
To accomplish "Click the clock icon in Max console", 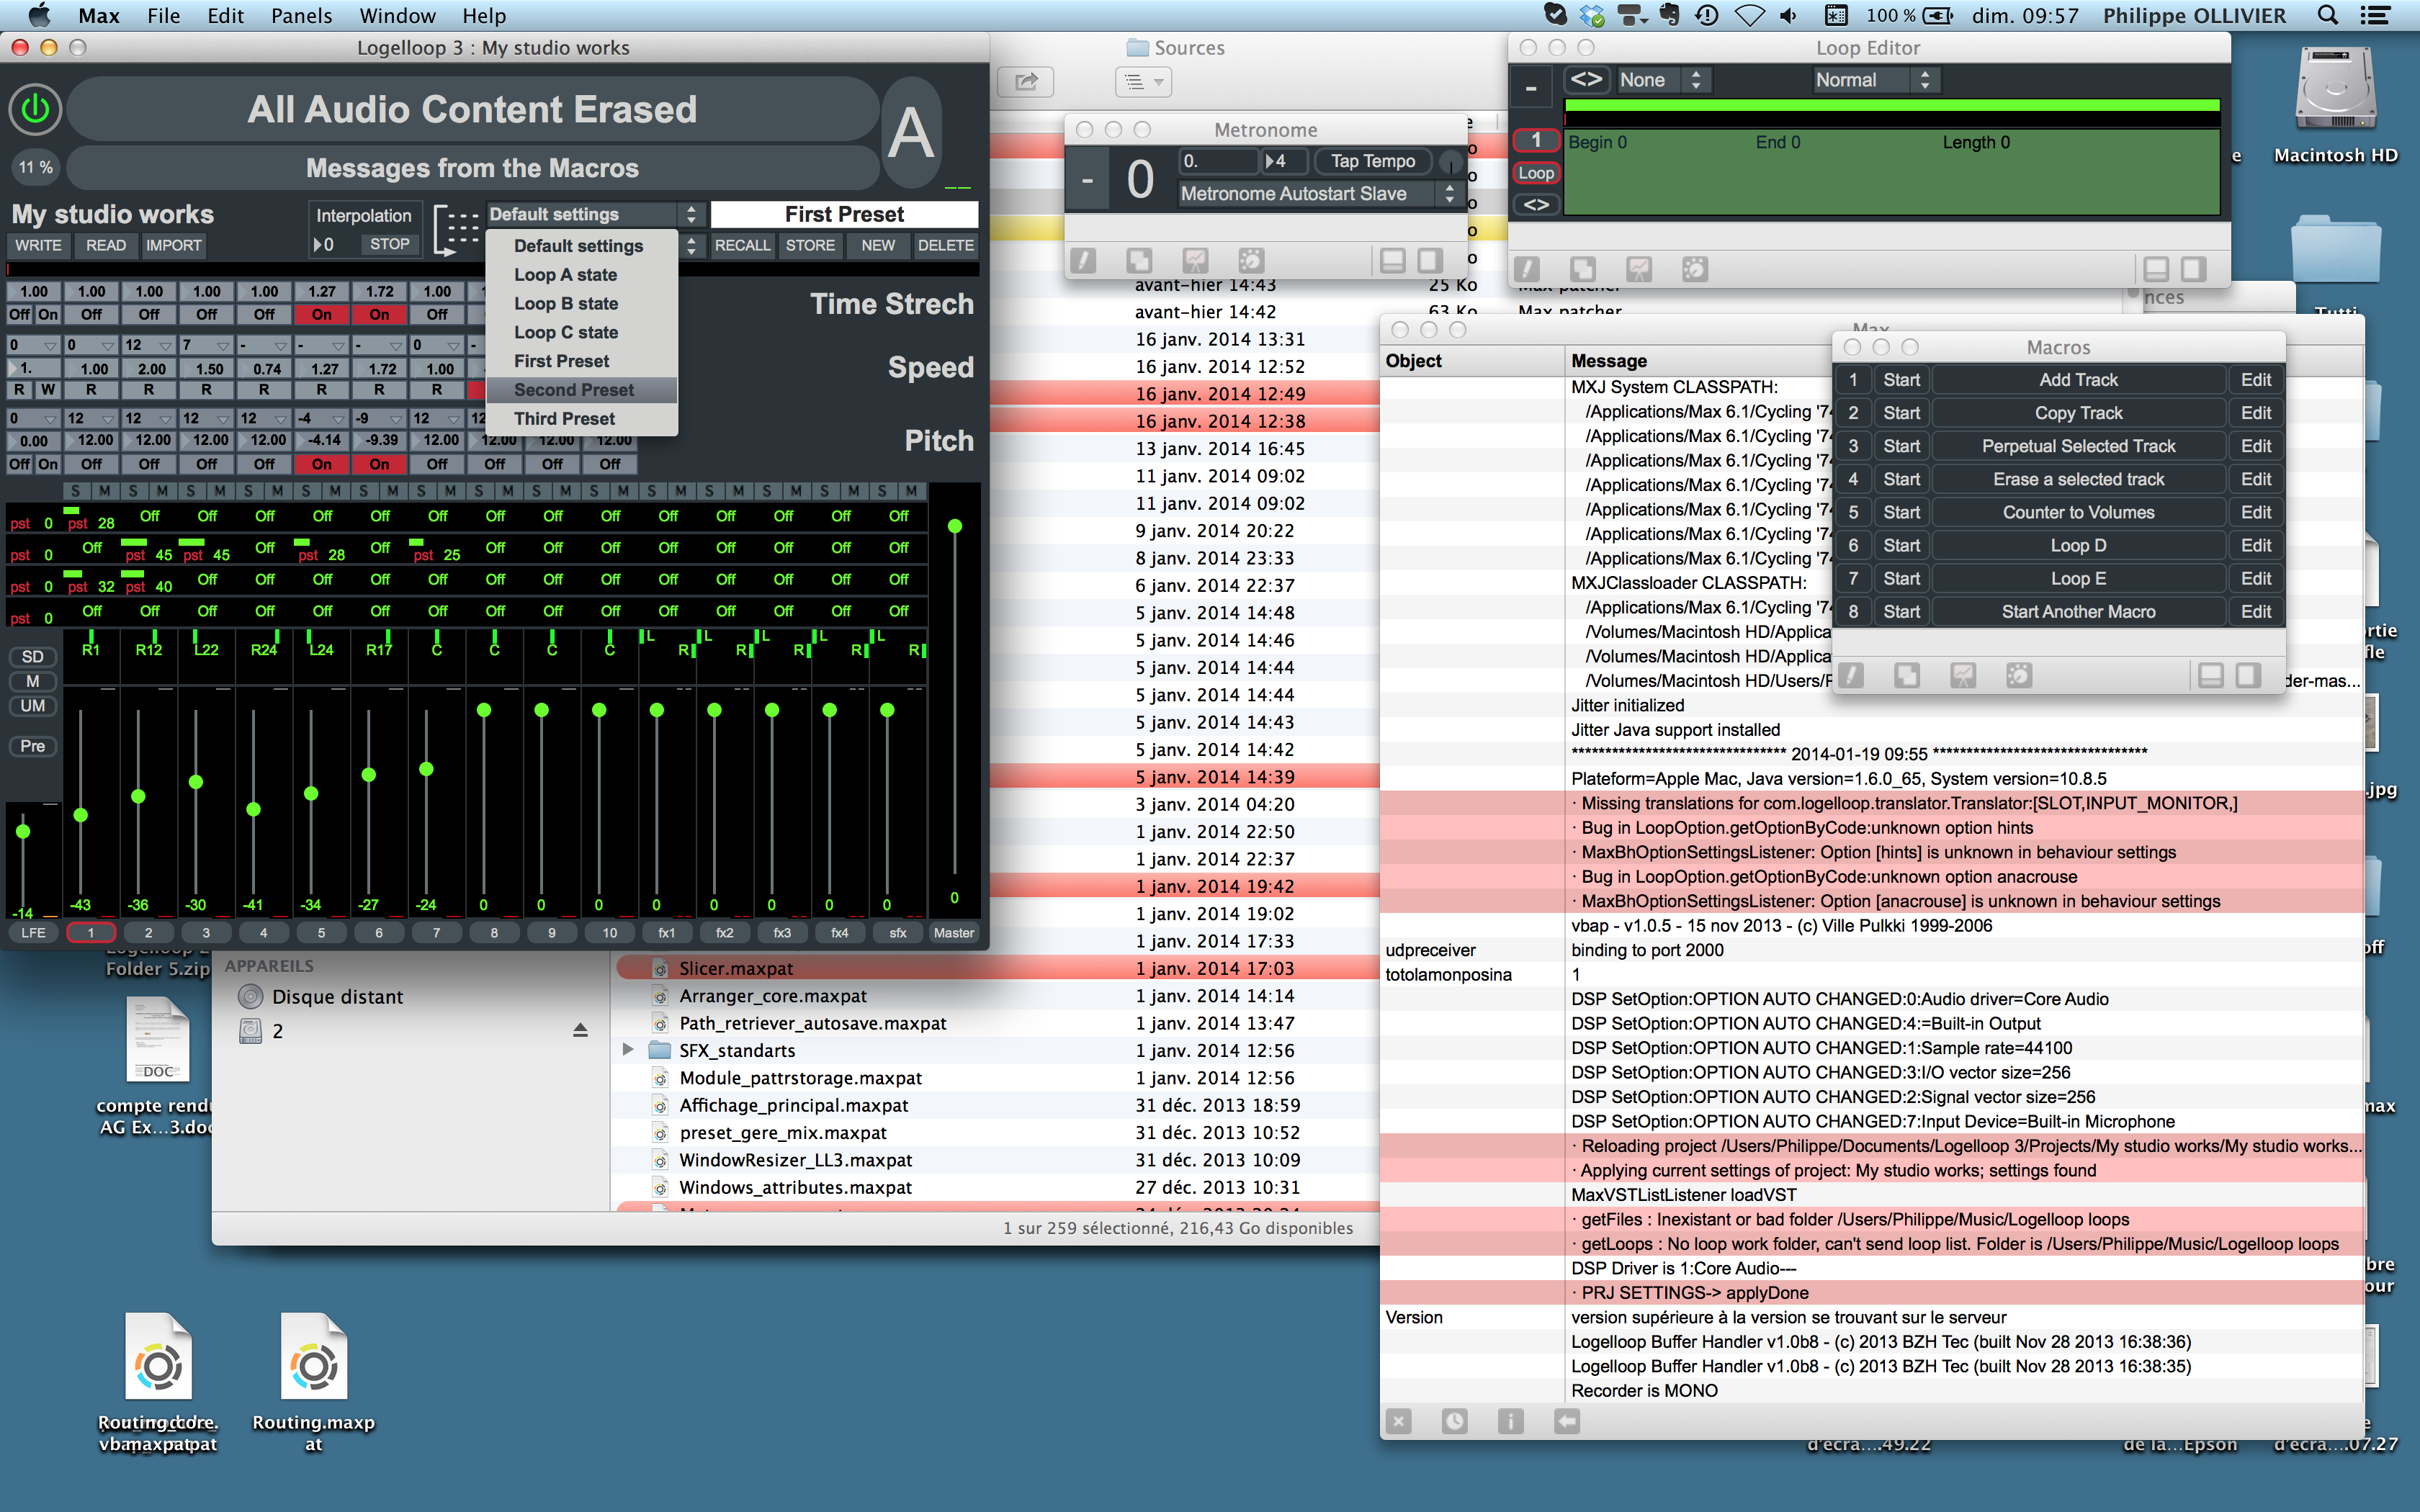I will click(1455, 1421).
